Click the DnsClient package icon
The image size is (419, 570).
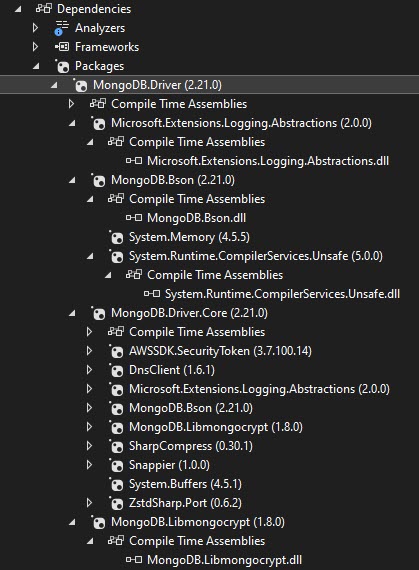point(116,370)
